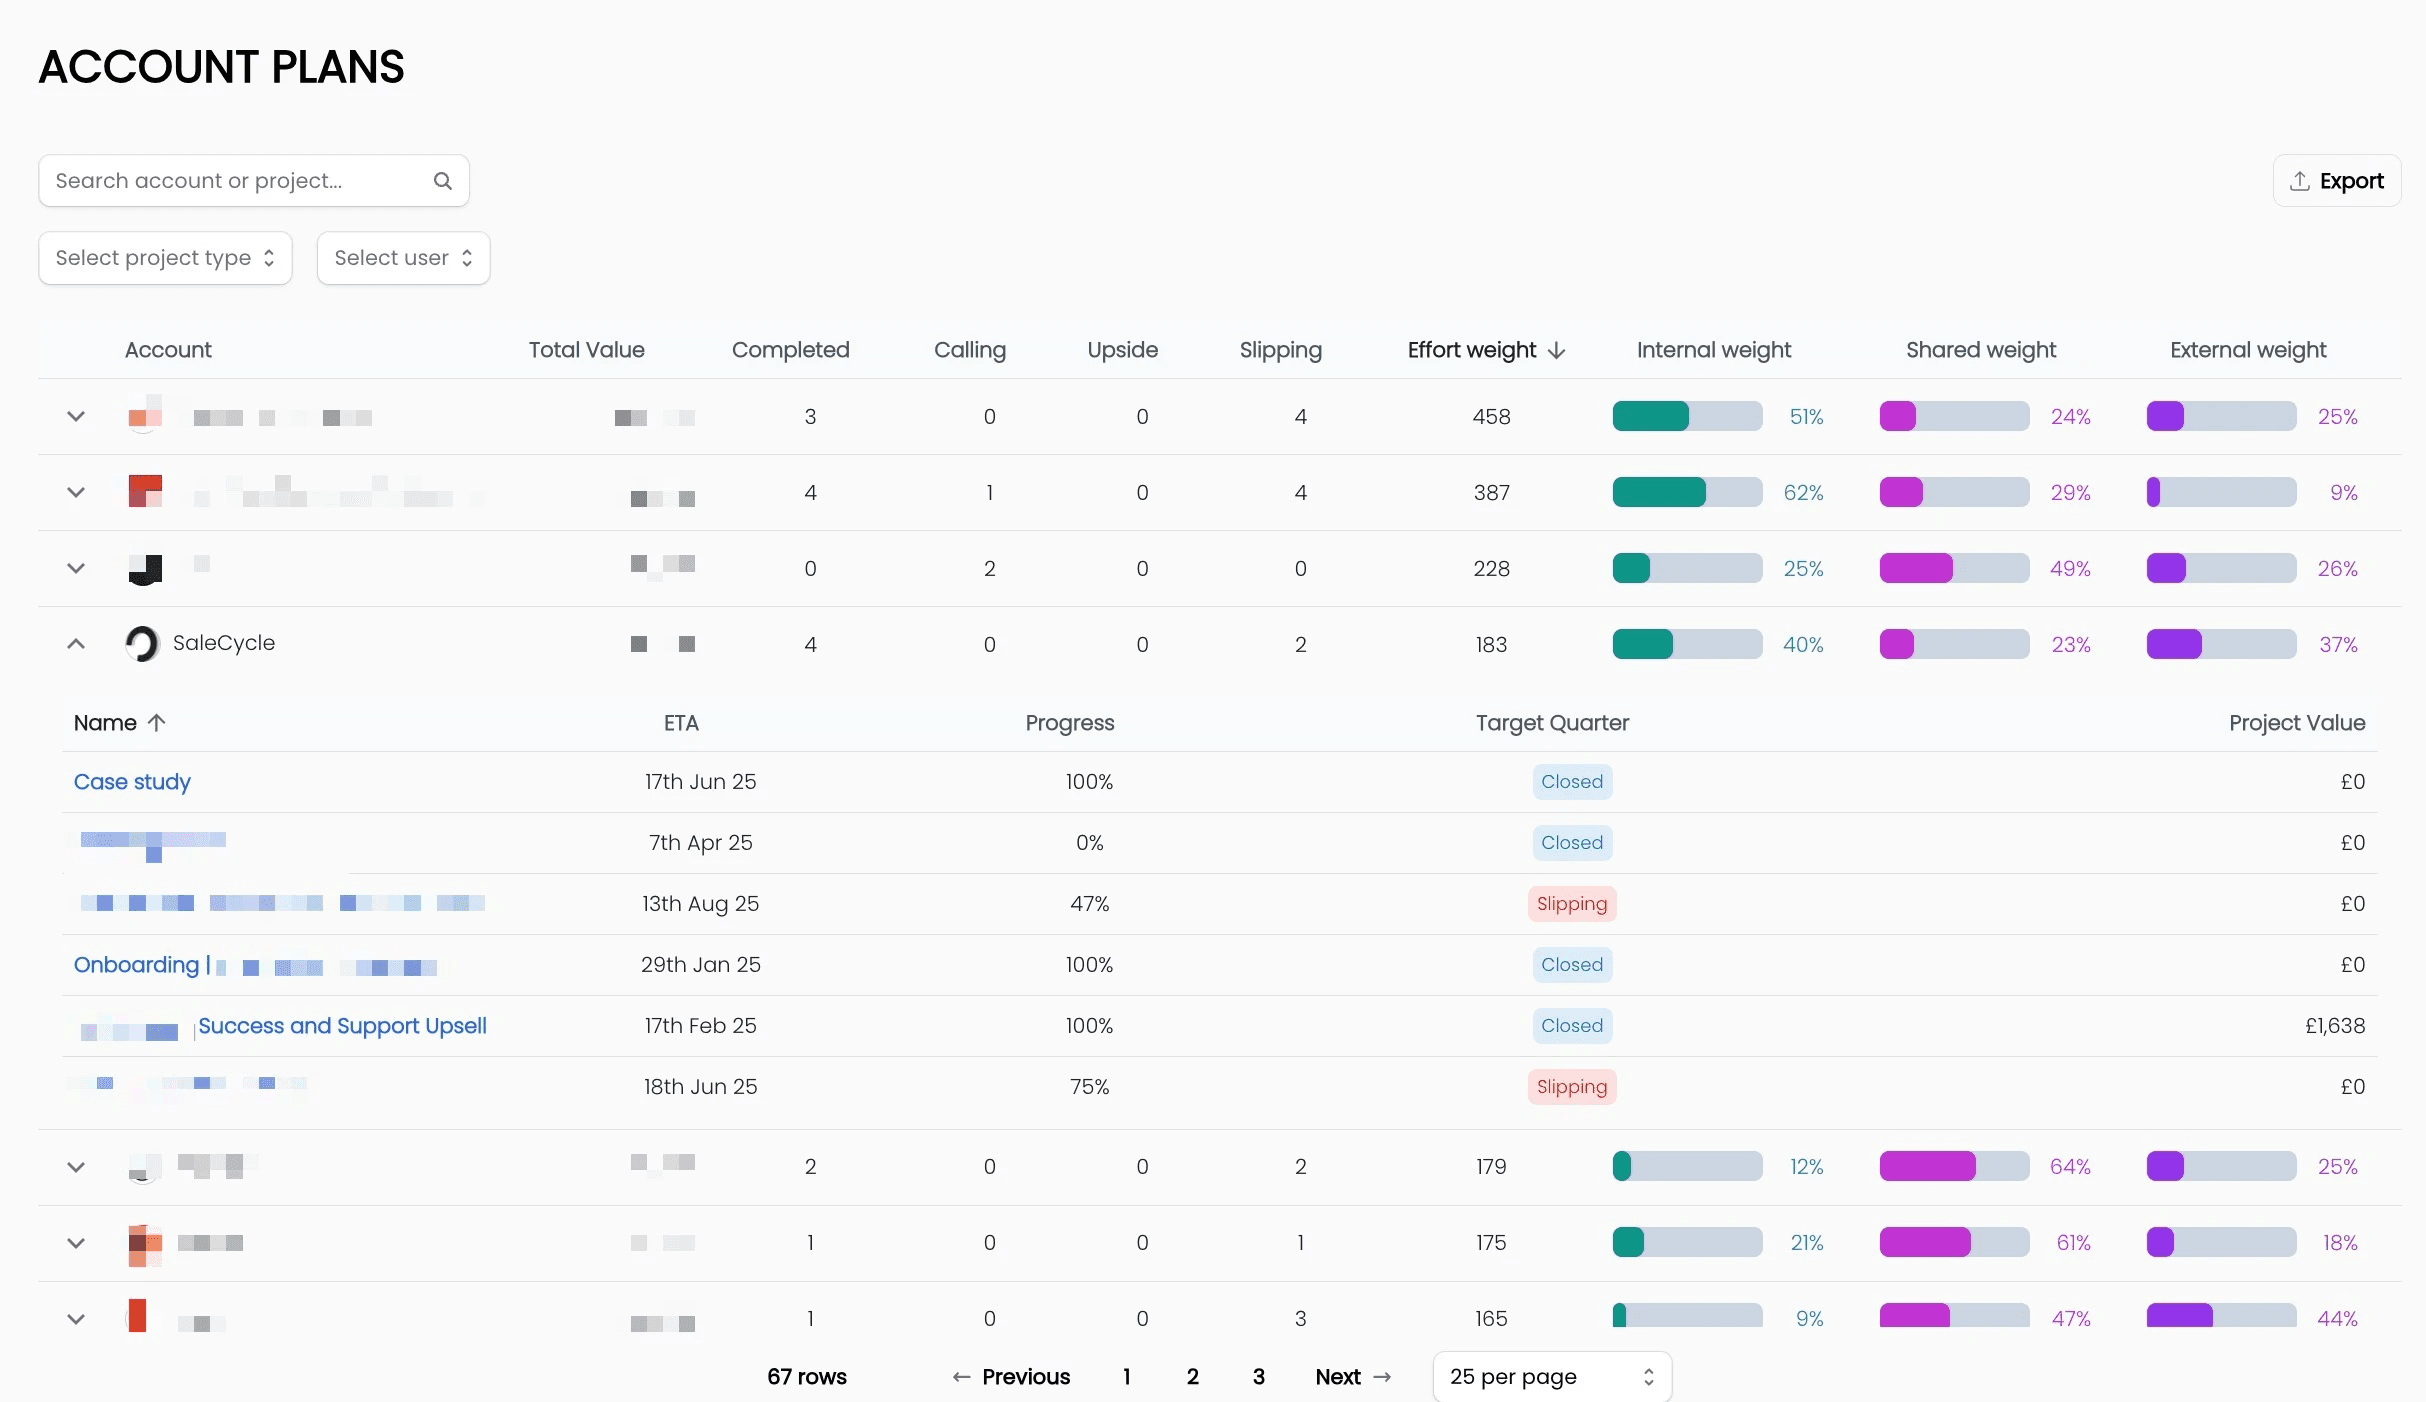Open the Select project type dropdown
The width and height of the screenshot is (2426, 1402).
coord(165,258)
